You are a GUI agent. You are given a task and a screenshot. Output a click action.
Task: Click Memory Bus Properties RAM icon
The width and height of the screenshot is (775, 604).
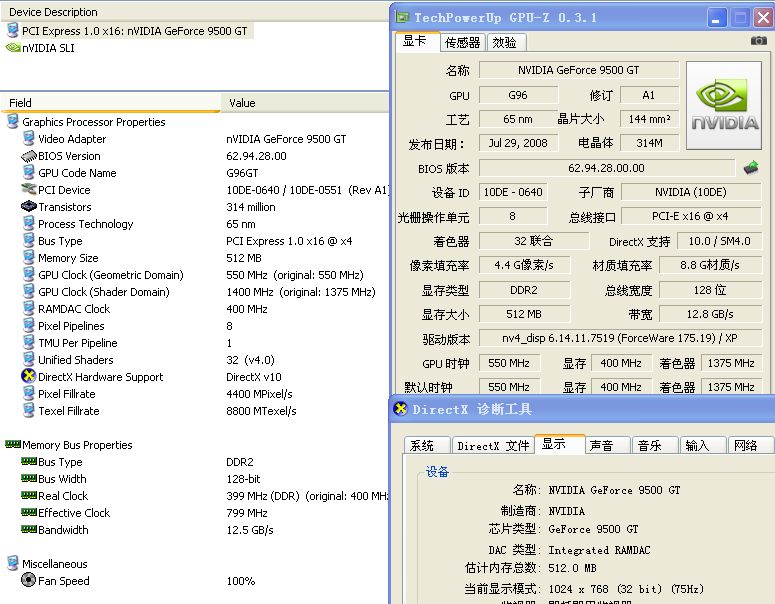[x=13, y=444]
